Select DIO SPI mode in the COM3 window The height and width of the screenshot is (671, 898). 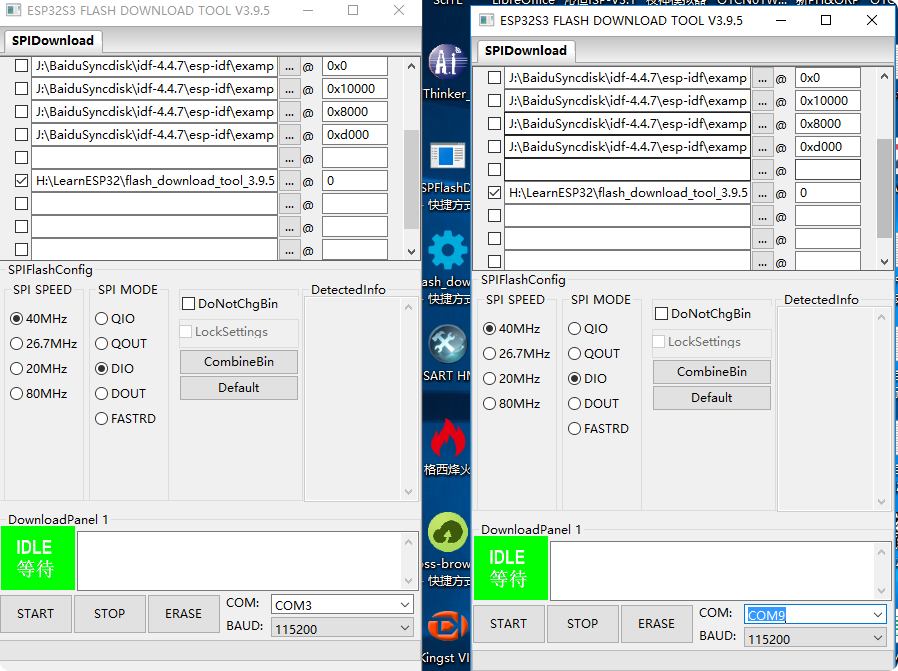click(114, 369)
